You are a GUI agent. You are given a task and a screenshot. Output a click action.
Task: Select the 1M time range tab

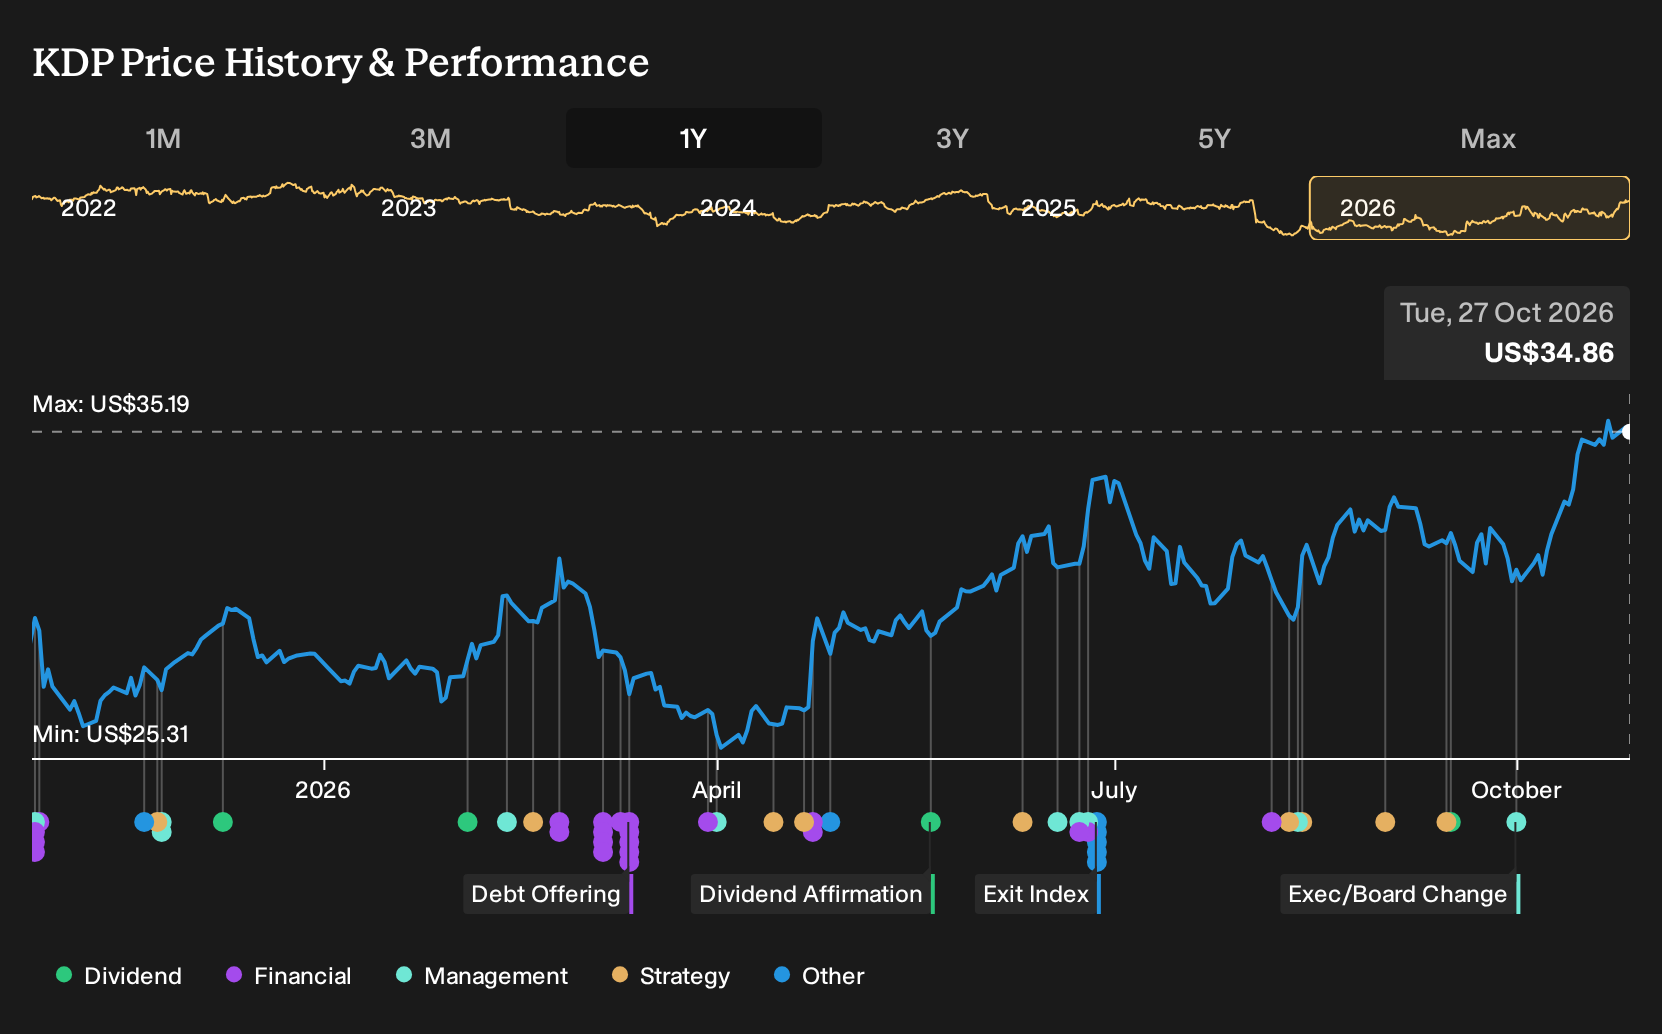click(163, 138)
